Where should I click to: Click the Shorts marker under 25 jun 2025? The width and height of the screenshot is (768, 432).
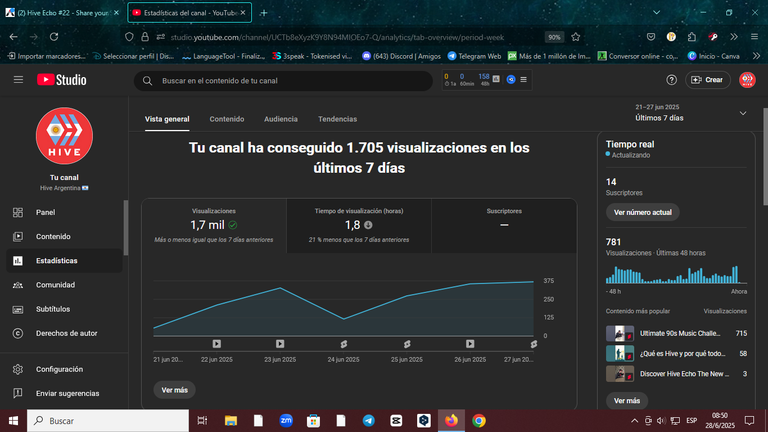(407, 344)
